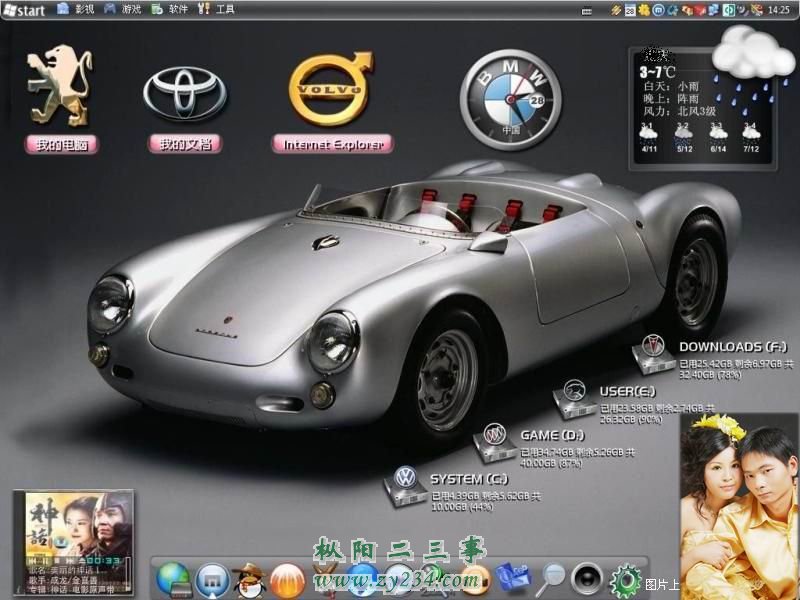Adjust the music player vertical volume slider

[x=128, y=572]
